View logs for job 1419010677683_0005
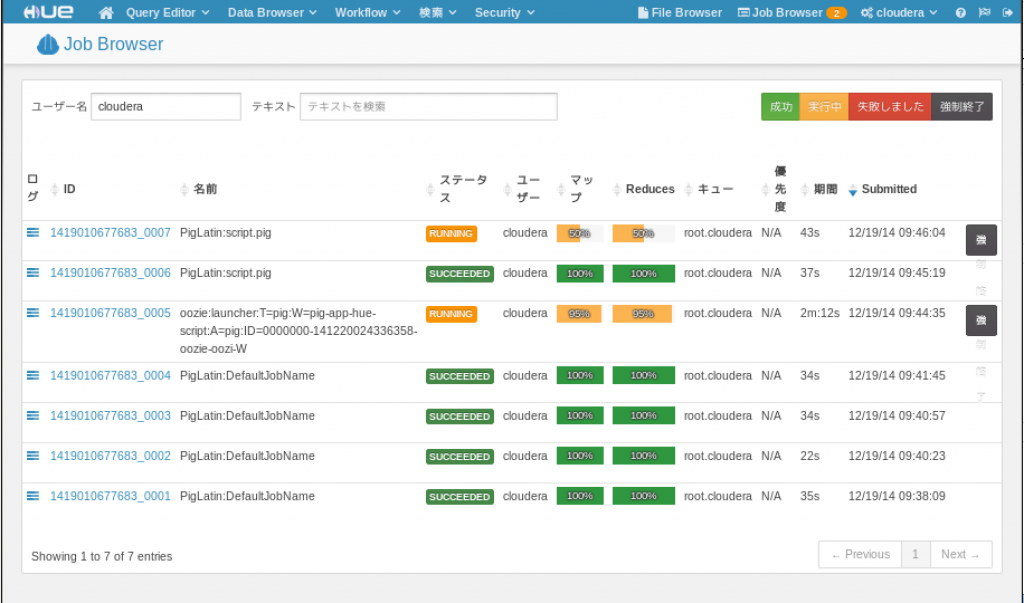The width and height of the screenshot is (1024, 603). coord(33,313)
